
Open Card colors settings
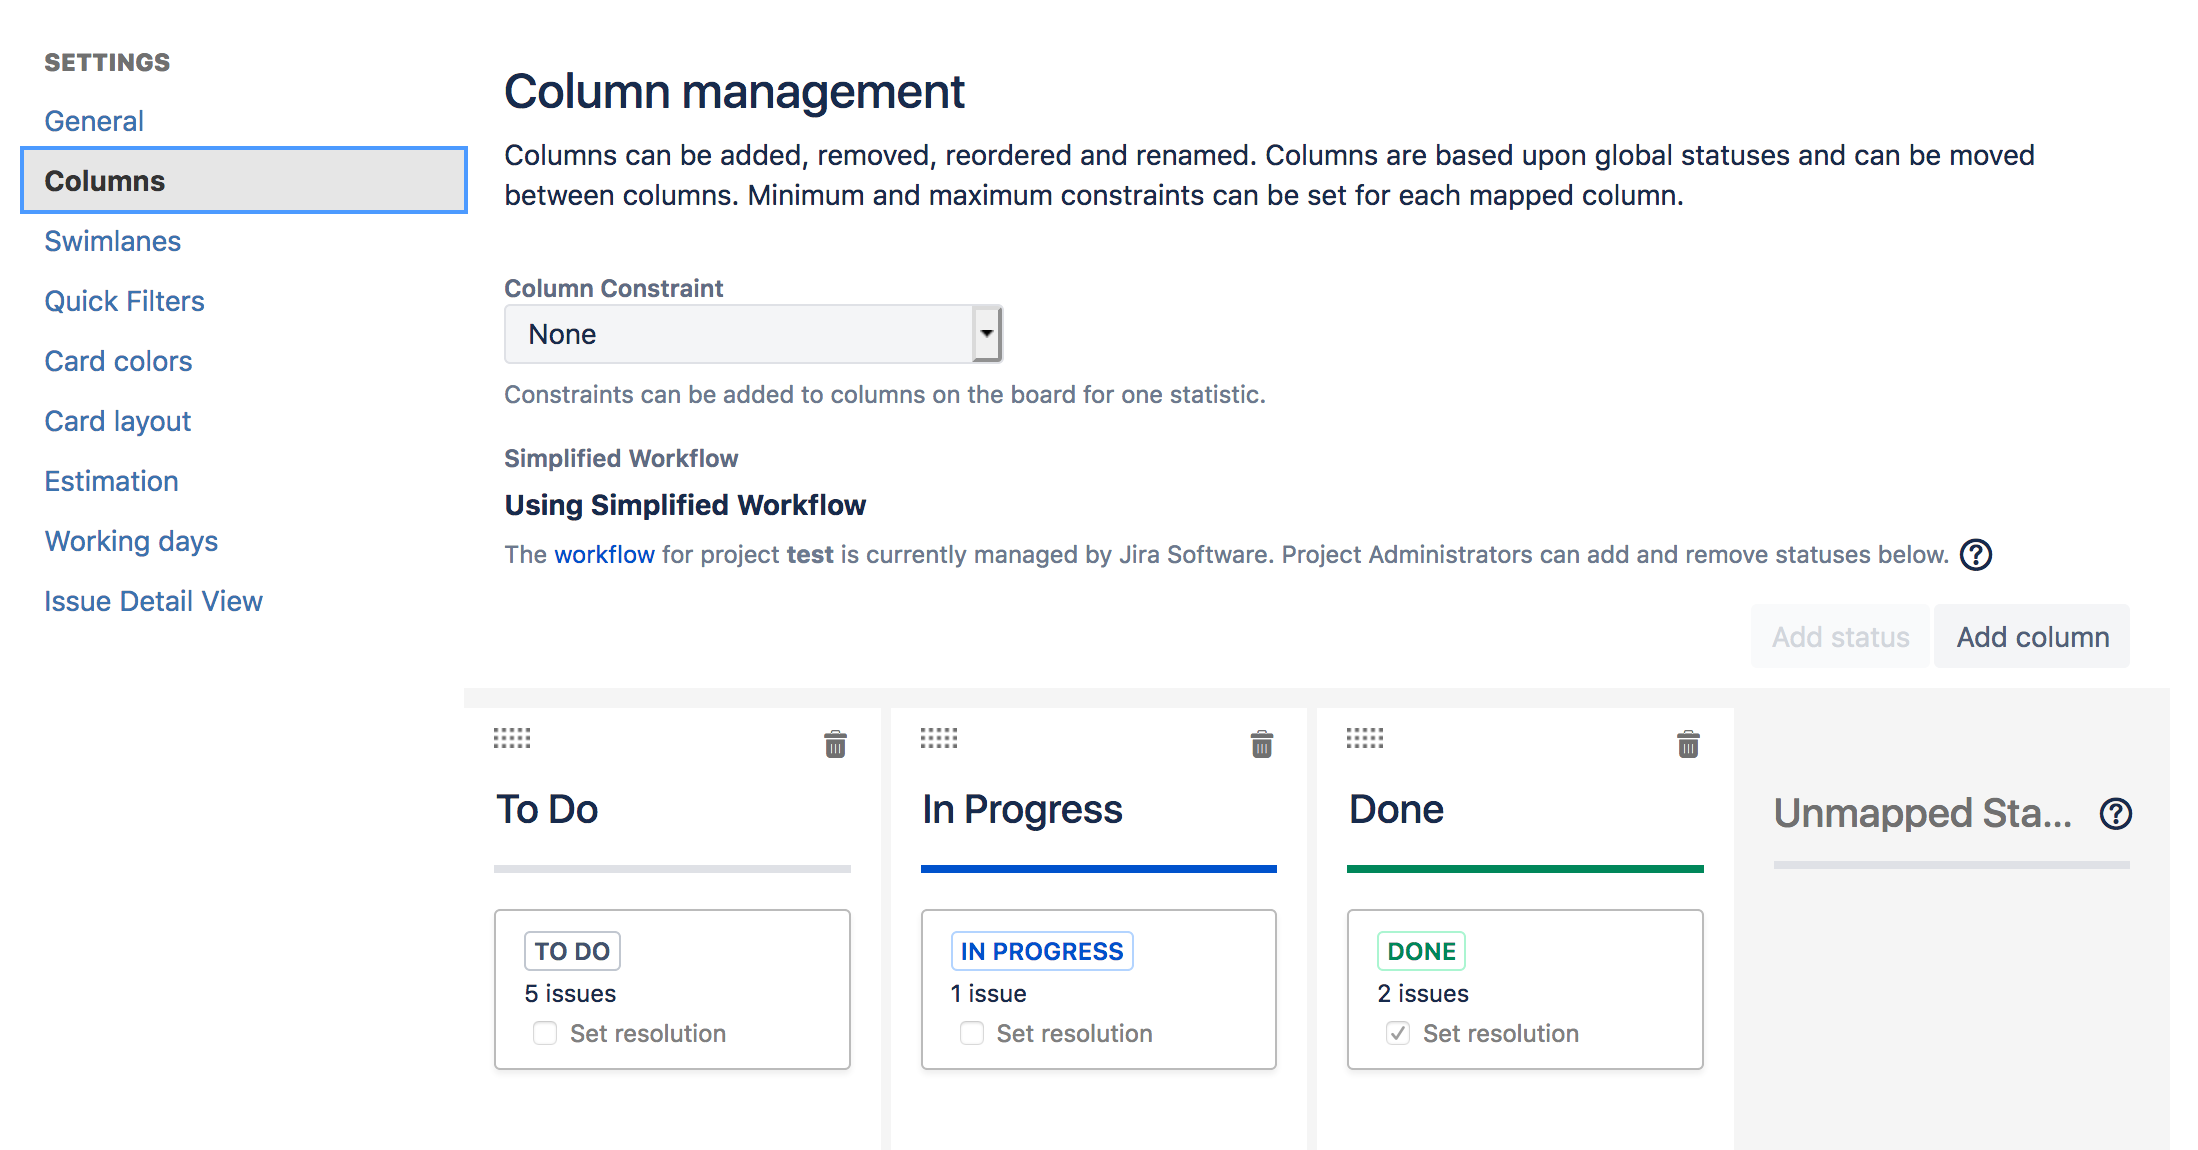(x=118, y=361)
